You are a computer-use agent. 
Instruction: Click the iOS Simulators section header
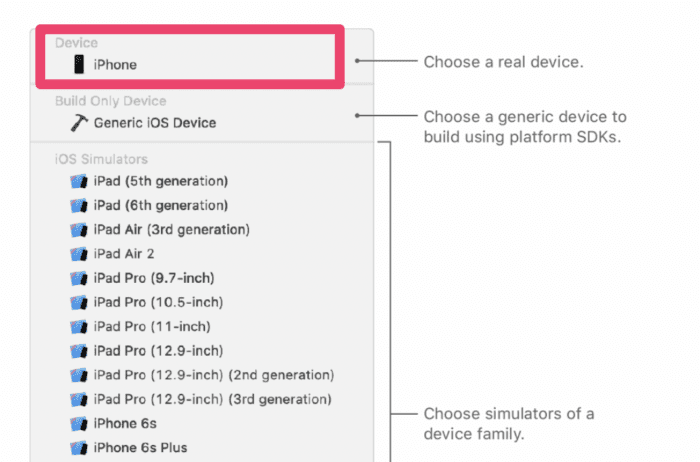(101, 159)
